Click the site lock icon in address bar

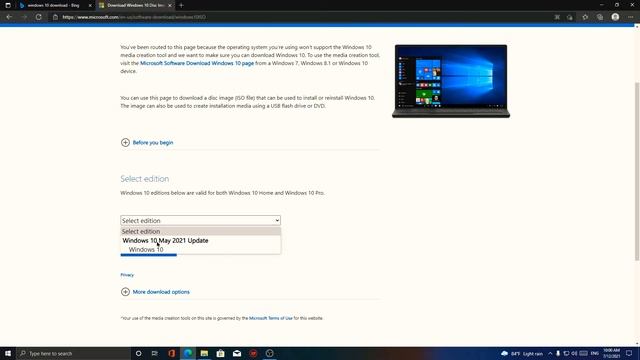[x=55, y=17]
